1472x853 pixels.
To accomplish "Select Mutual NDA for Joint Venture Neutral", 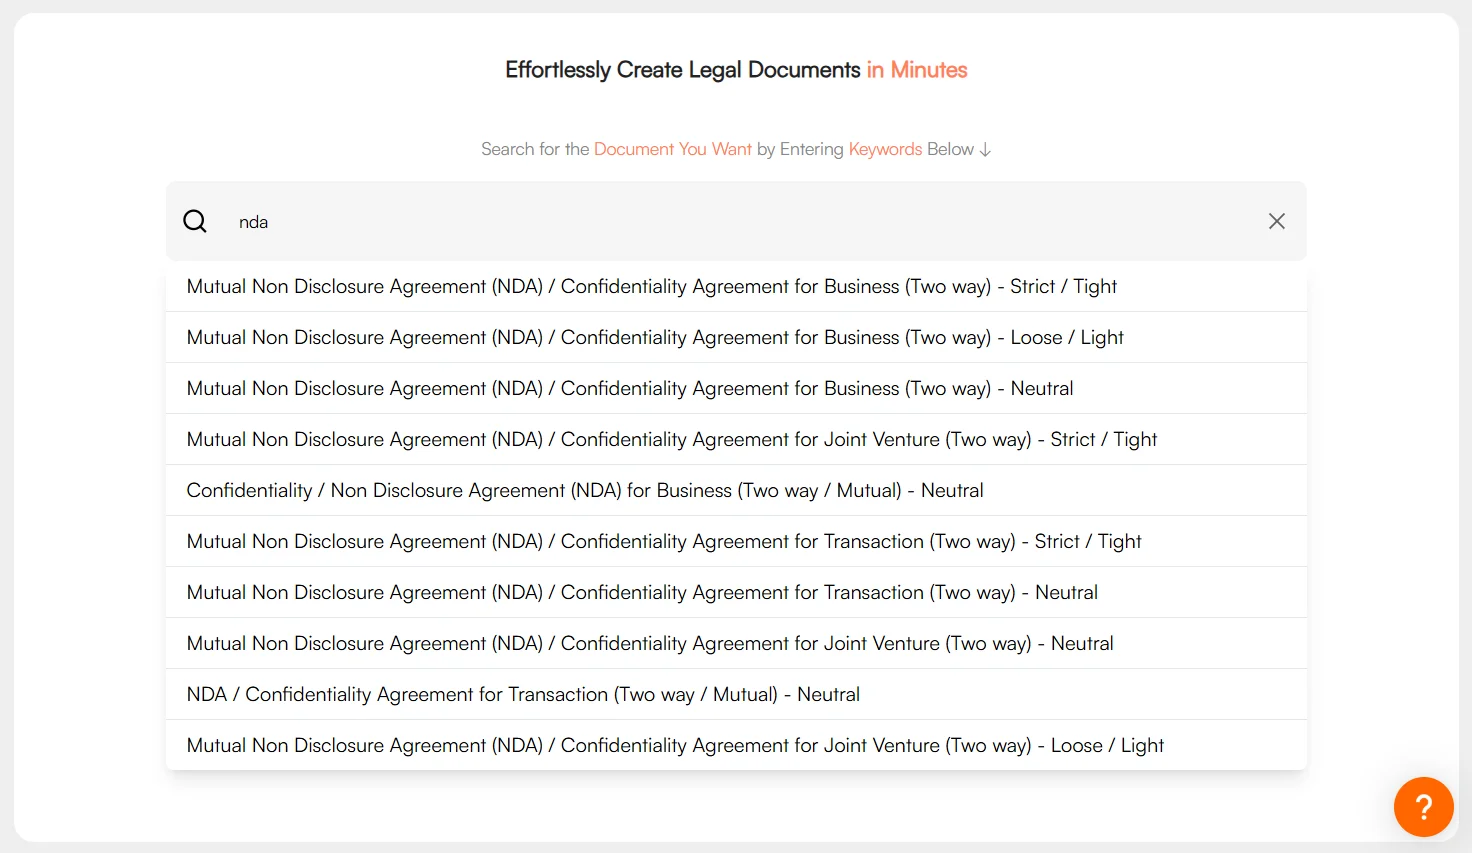I will [650, 644].
